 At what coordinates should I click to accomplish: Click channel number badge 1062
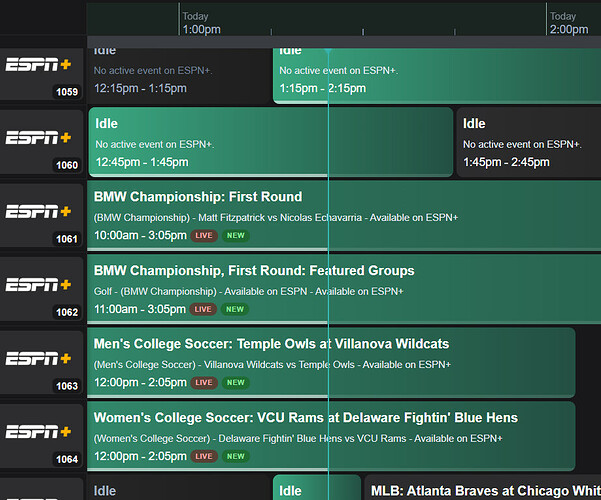pos(67,312)
